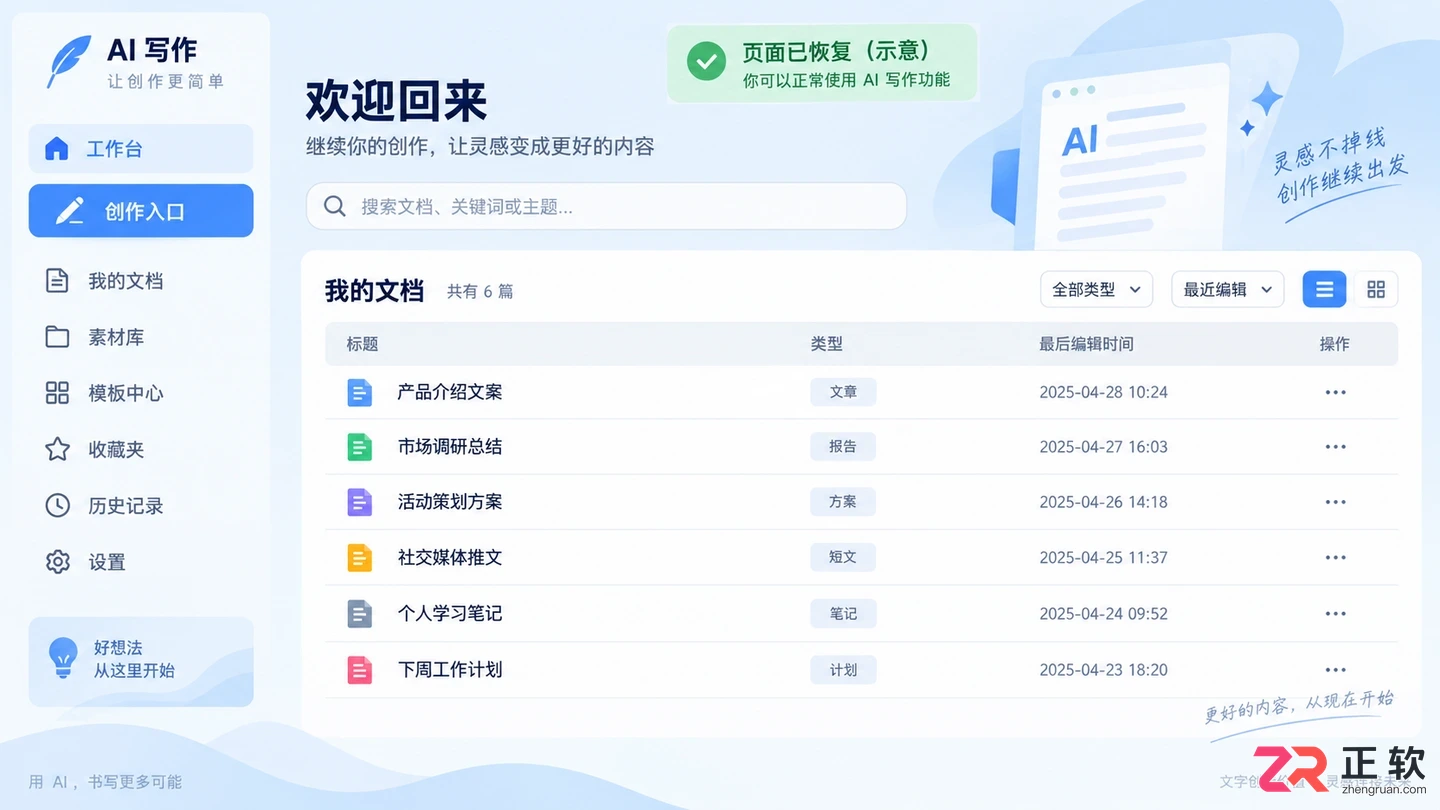Open the 好想法 从这里开始 card
Screen dimensions: 1440x810
(141, 661)
